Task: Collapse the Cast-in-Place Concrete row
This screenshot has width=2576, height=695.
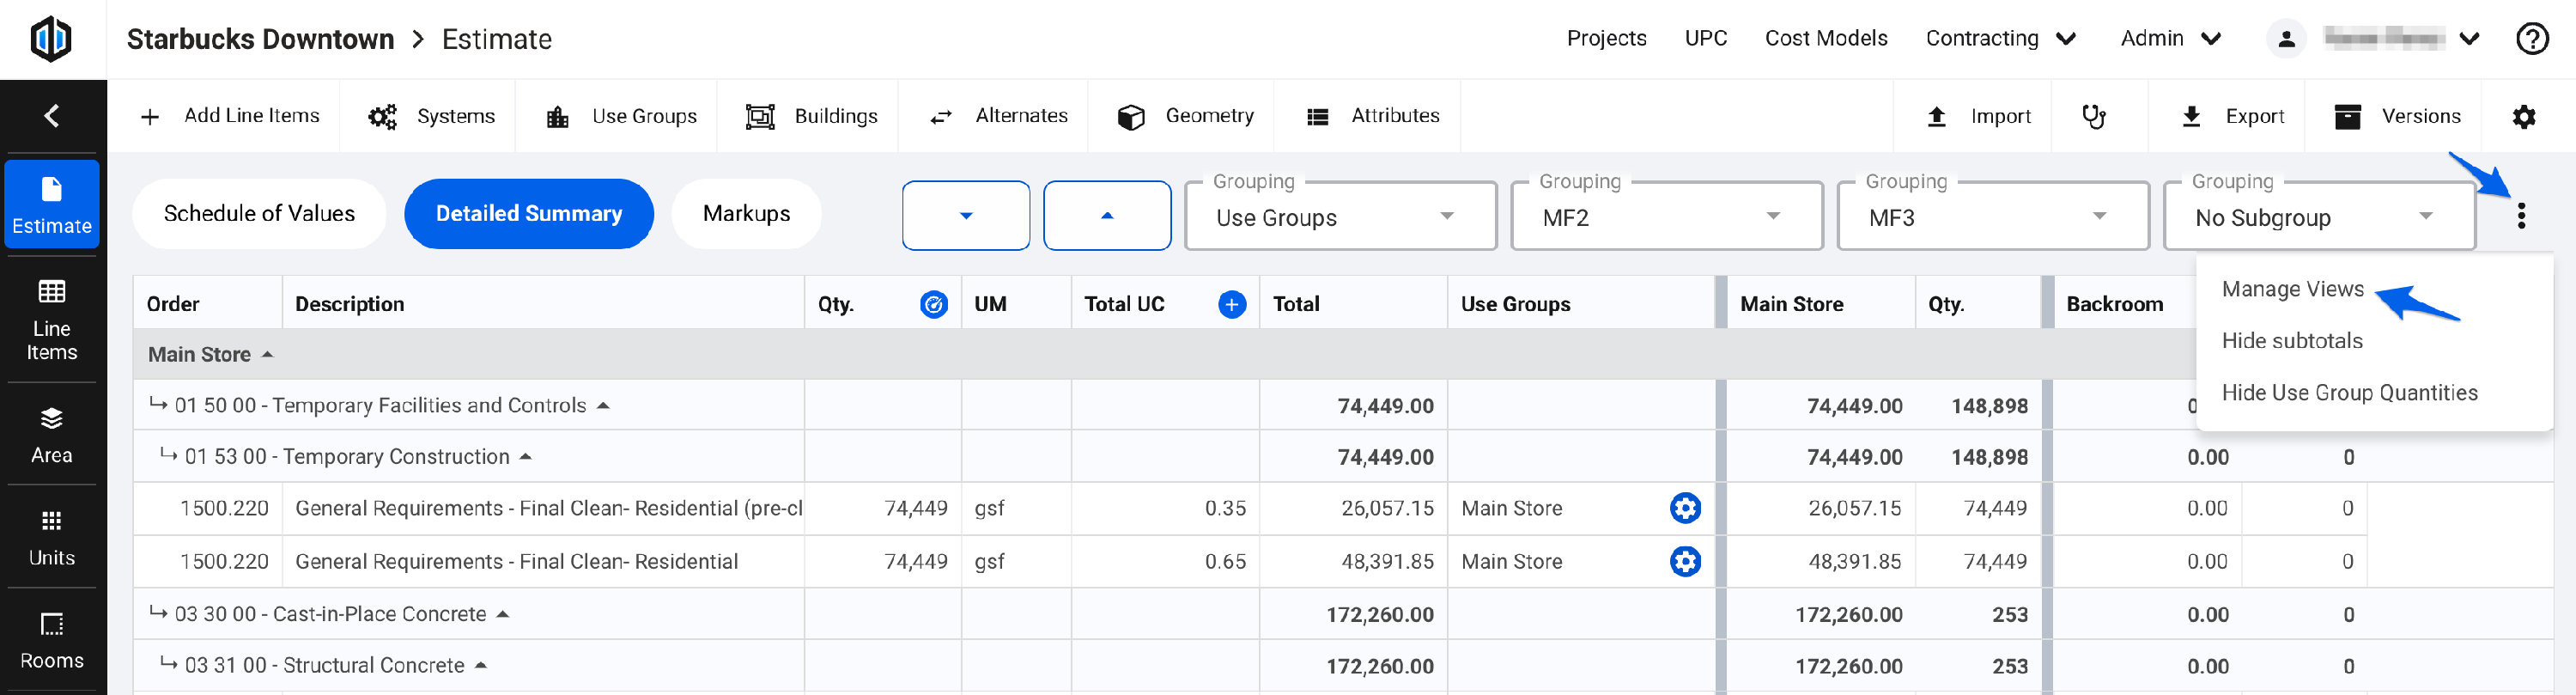Action: click(x=503, y=614)
